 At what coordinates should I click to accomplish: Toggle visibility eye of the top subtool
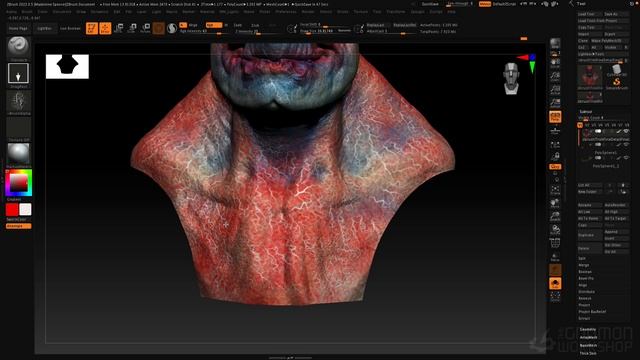coord(626,131)
